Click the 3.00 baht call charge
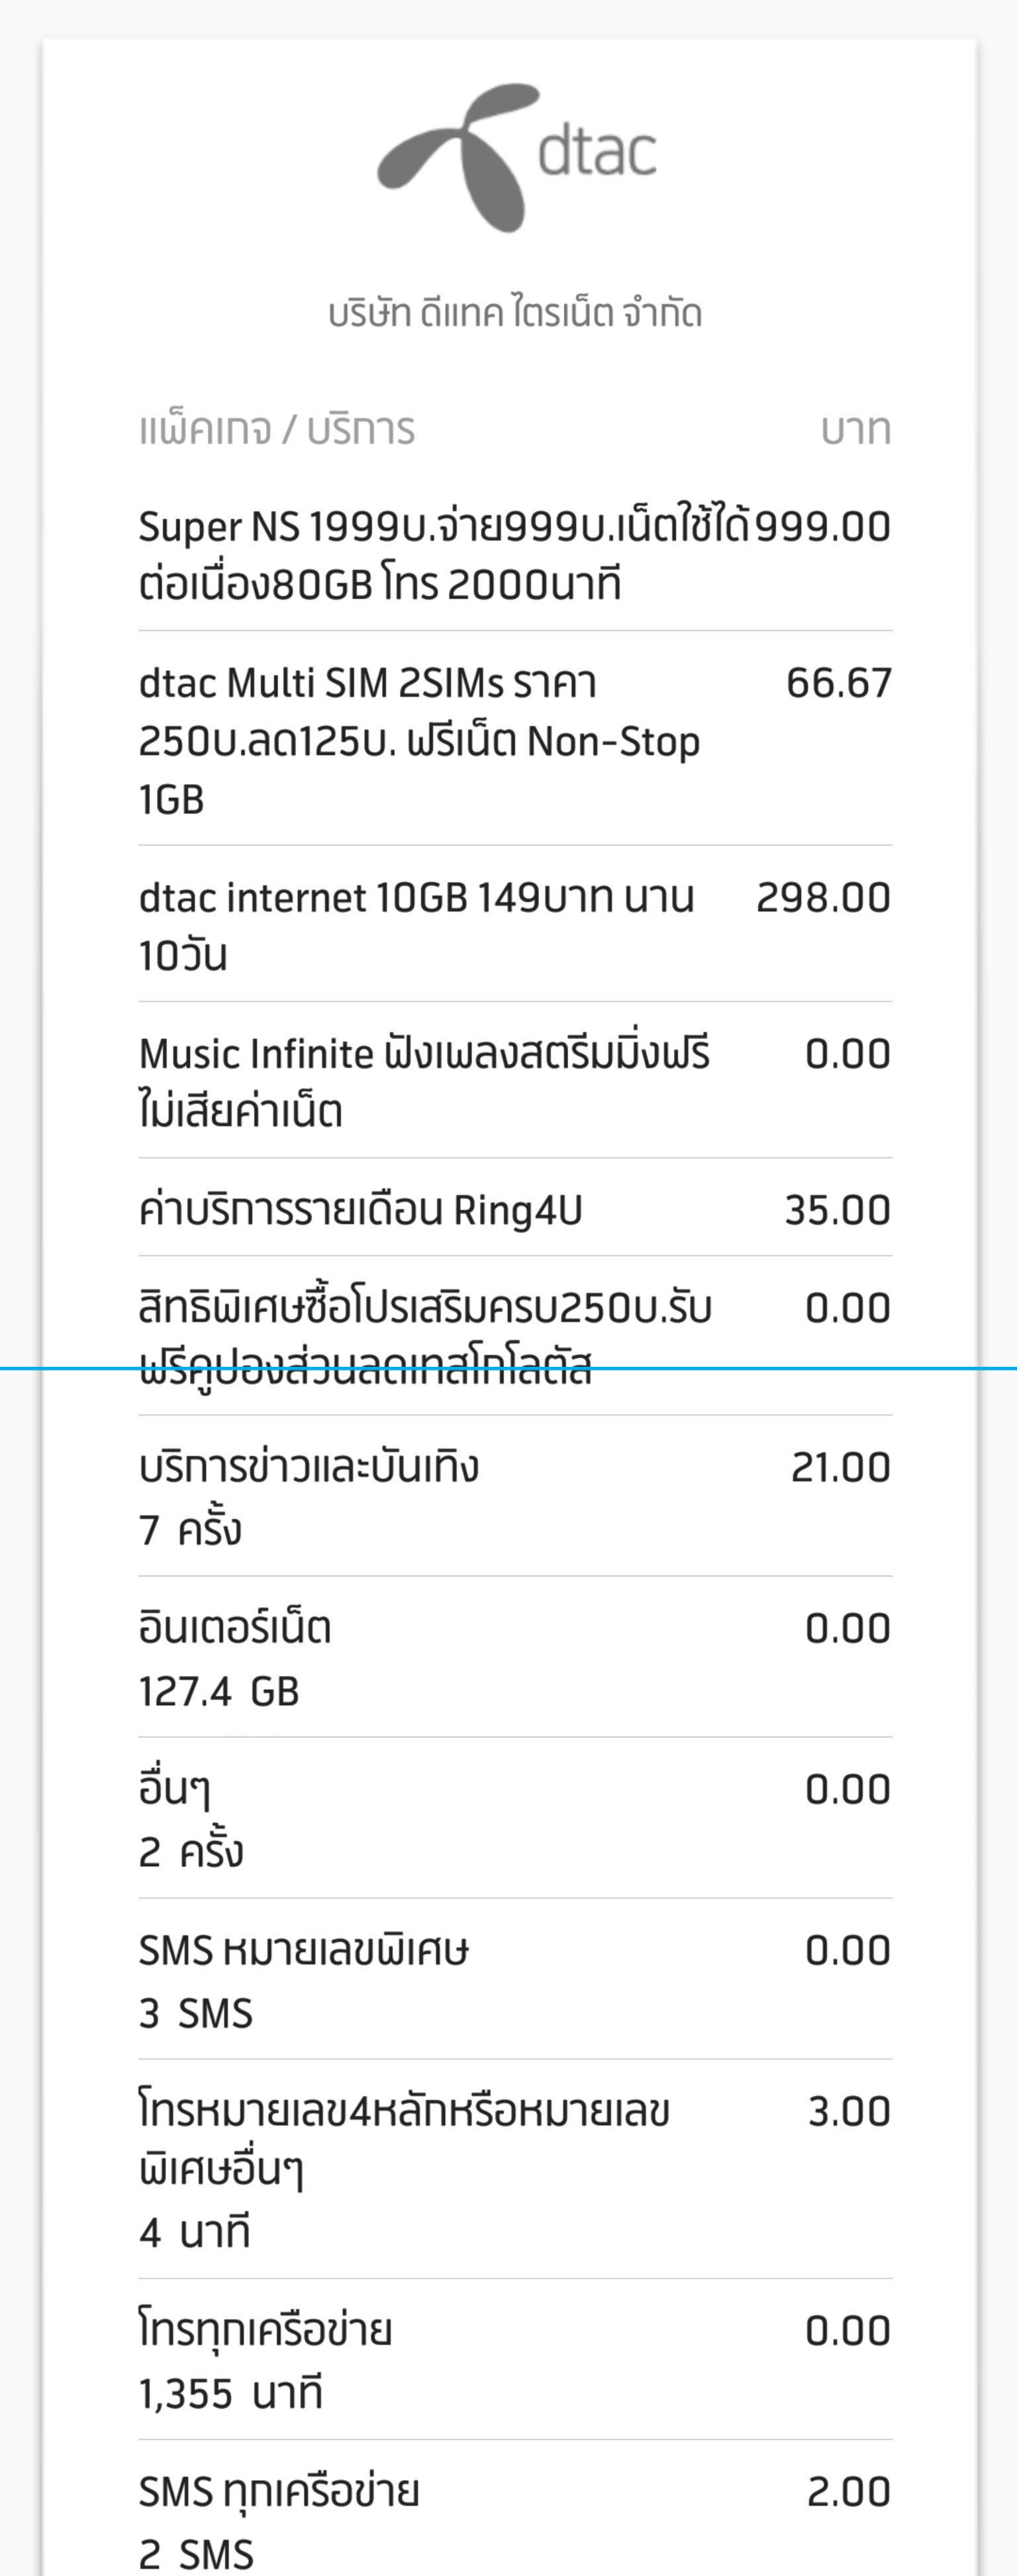 click(848, 2111)
